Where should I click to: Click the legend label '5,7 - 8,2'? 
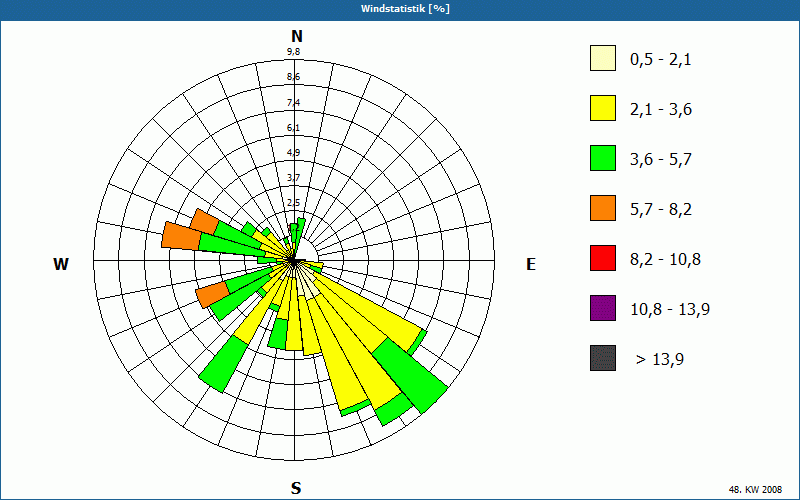(x=661, y=210)
